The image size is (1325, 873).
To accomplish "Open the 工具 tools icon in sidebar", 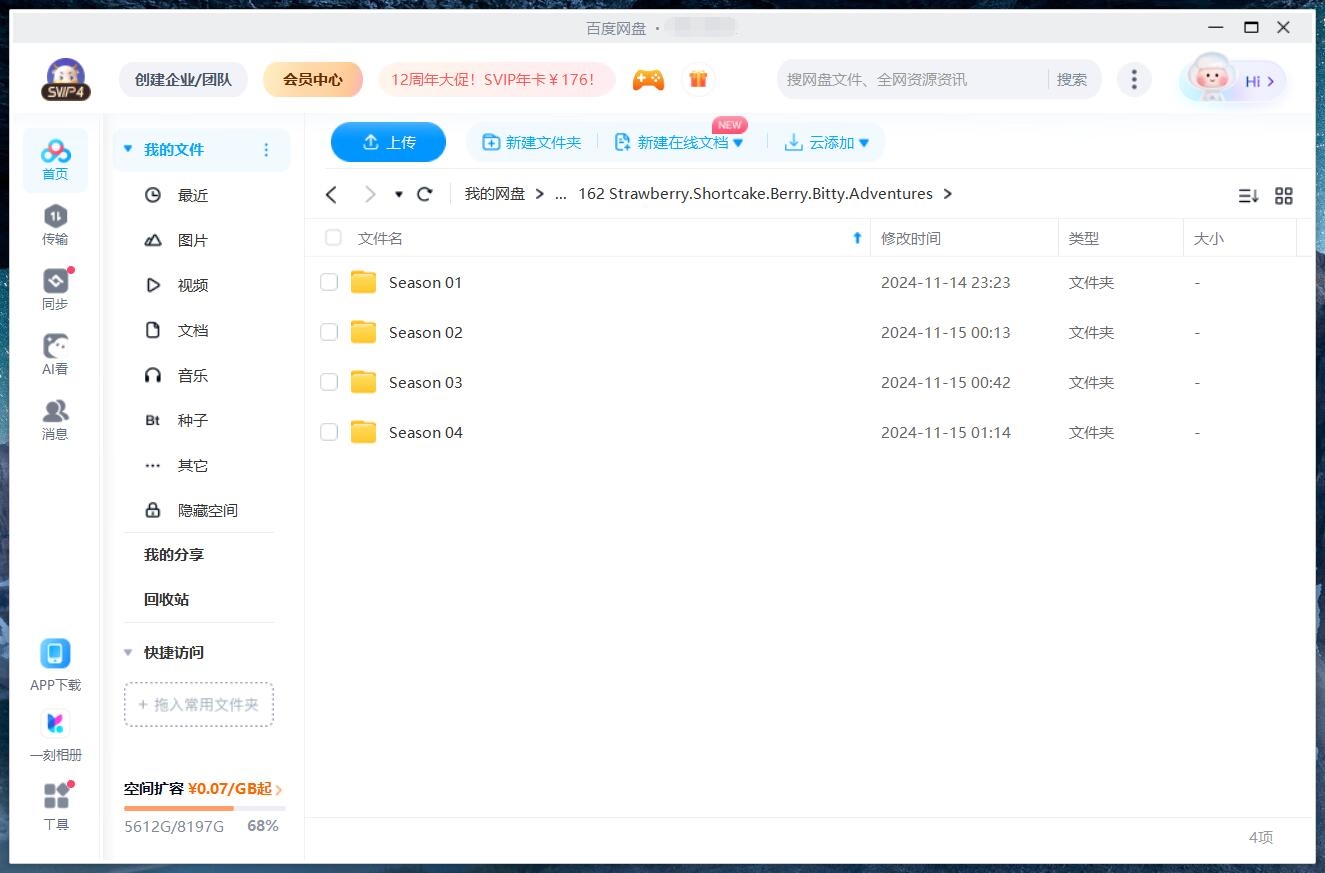I will tap(56, 806).
